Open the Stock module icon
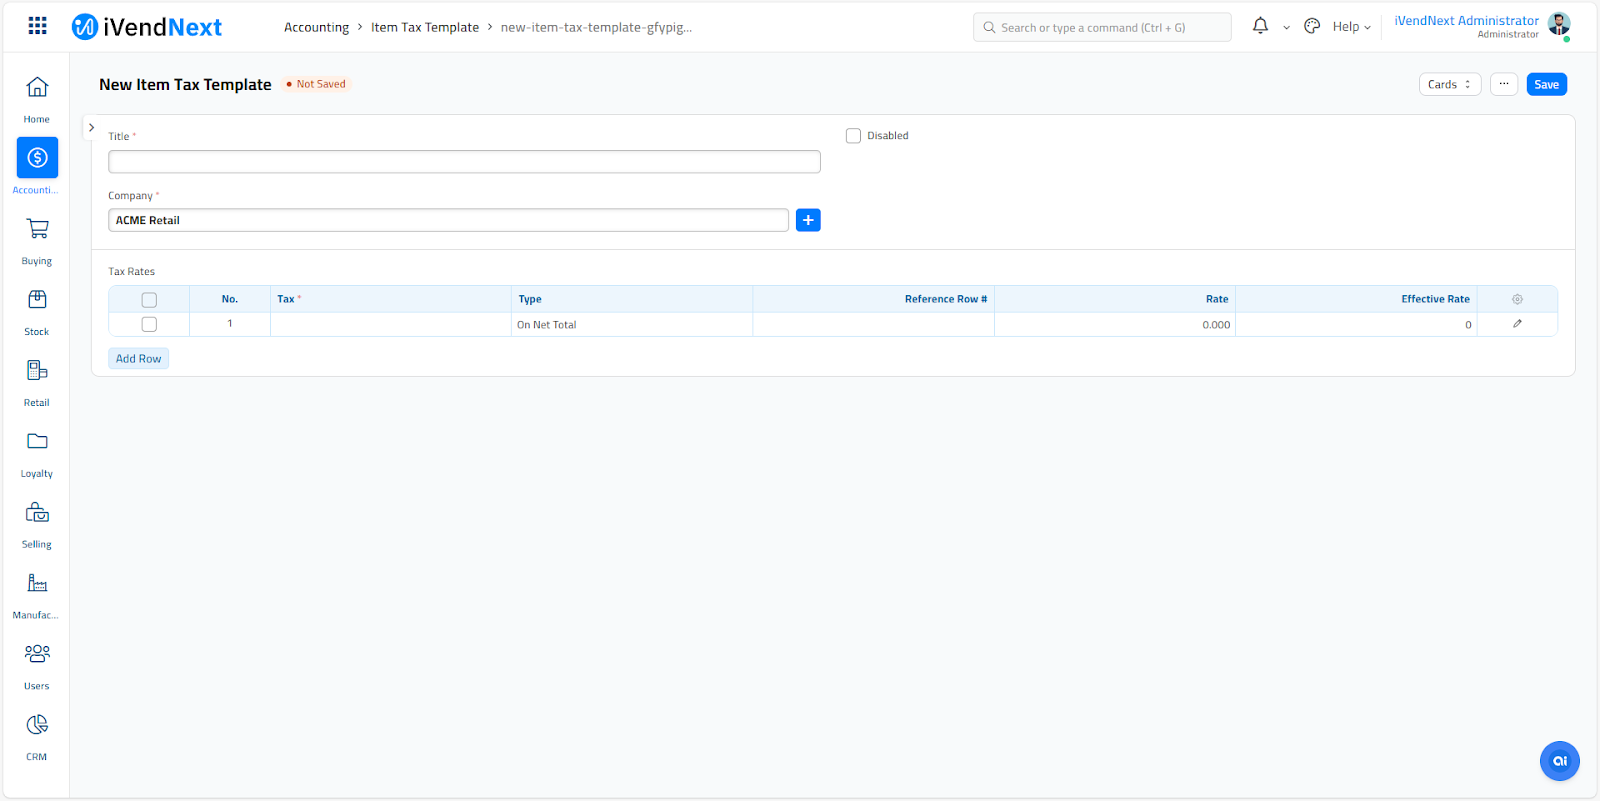Viewport: 1600px width, 801px height. [37, 300]
